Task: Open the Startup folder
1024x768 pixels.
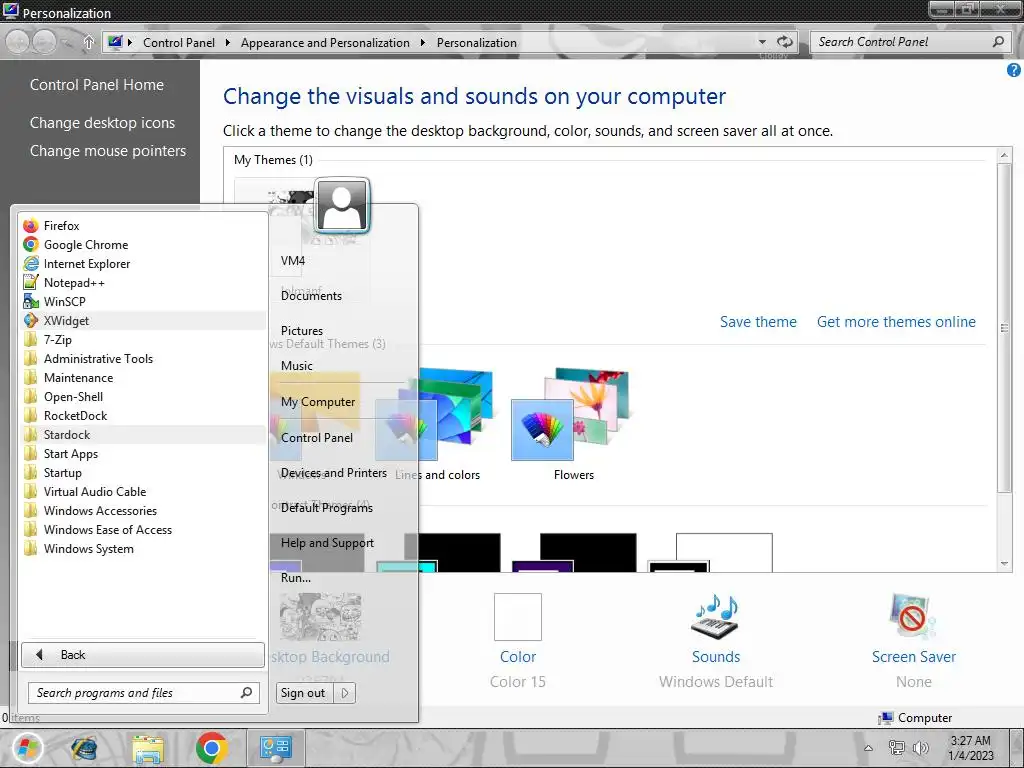Action: (x=143, y=472)
